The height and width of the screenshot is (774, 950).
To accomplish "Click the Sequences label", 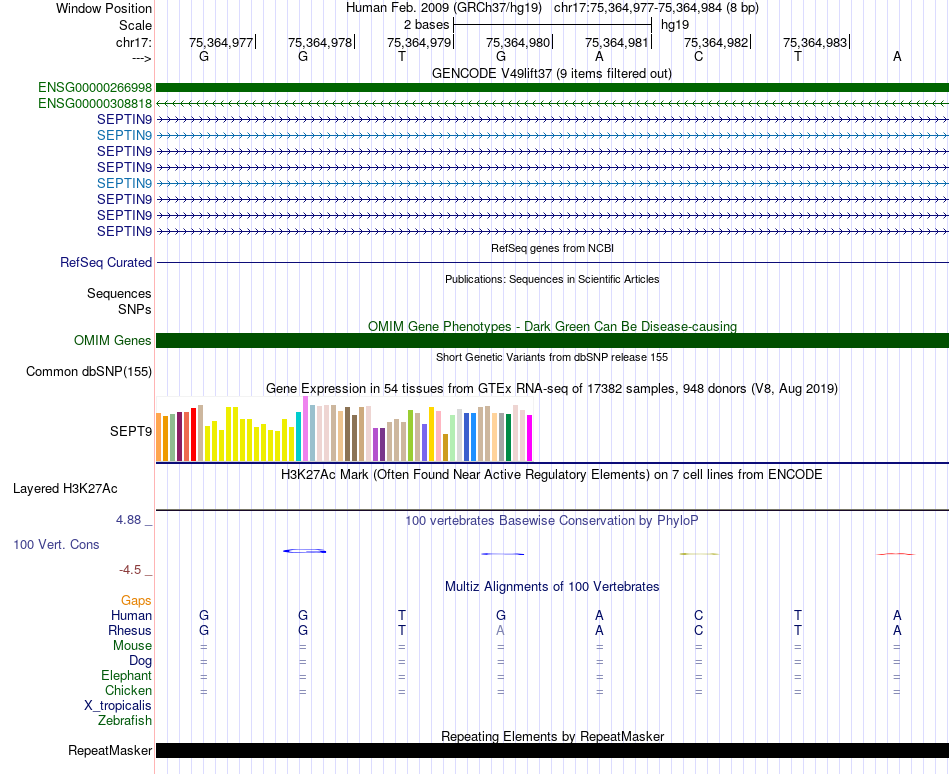I will [119, 294].
